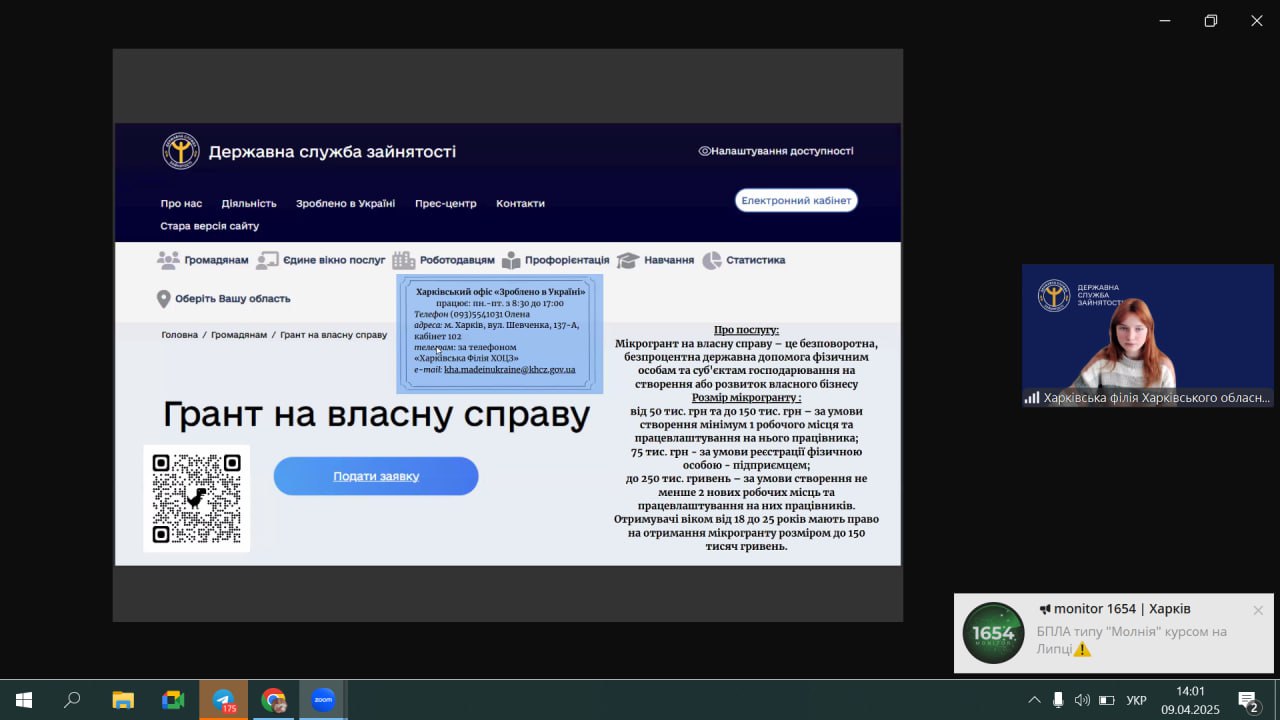Viewport: 1280px width, 720px height.
Task: Switch the УКР keyboard language
Action: [x=1137, y=700]
